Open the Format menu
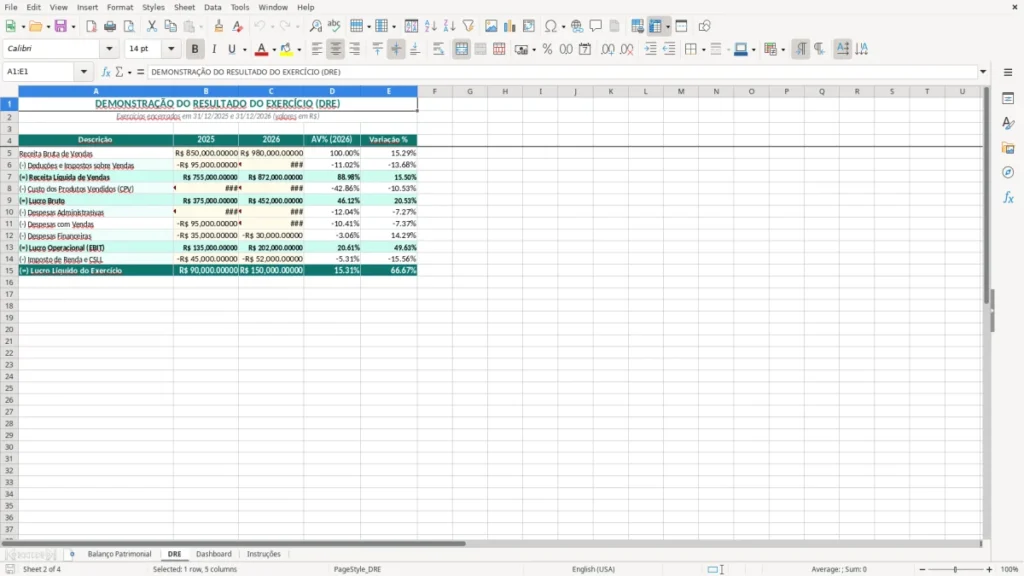The width and height of the screenshot is (1024, 576). tap(120, 7)
